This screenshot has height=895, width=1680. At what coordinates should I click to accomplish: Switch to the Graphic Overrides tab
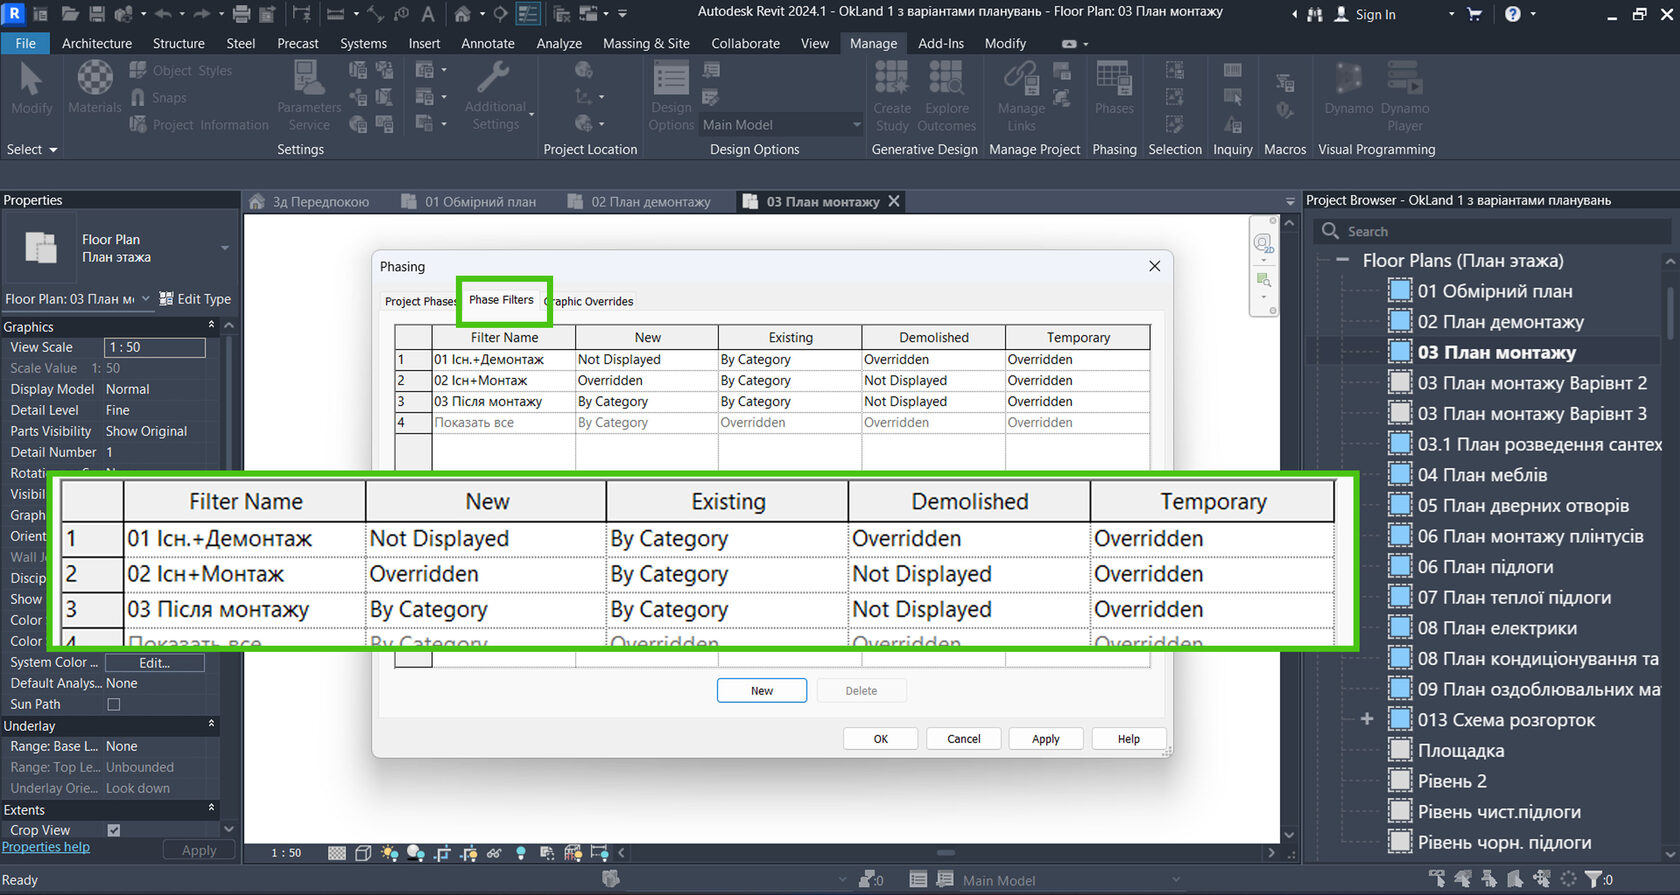(592, 301)
